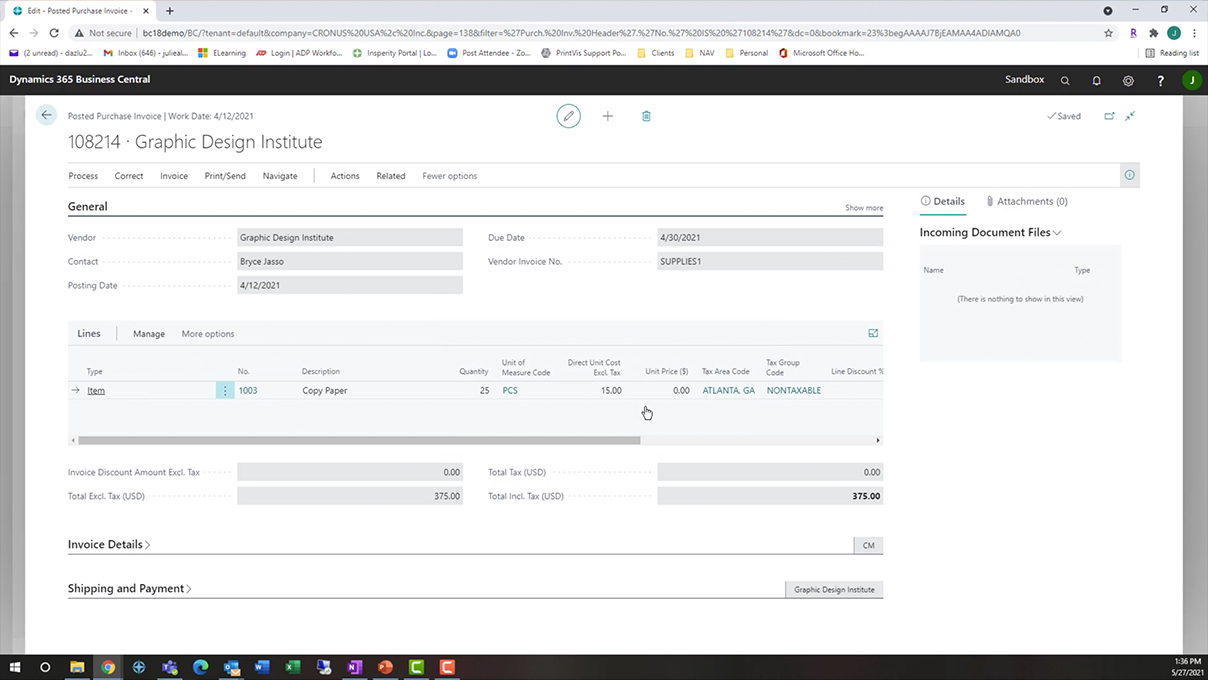Image resolution: width=1208 pixels, height=680 pixels.
Task: Open OneNote from the taskbar
Action: (x=354, y=667)
